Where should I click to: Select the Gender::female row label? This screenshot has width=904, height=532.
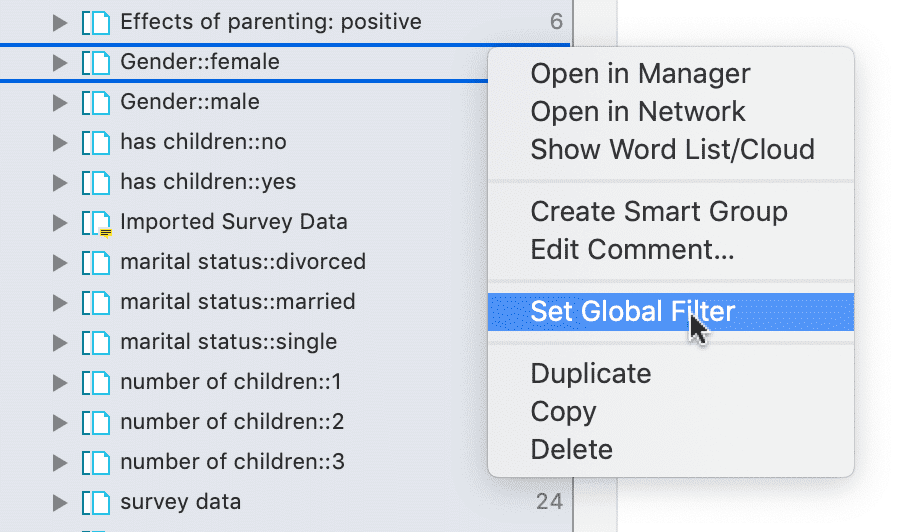199,62
